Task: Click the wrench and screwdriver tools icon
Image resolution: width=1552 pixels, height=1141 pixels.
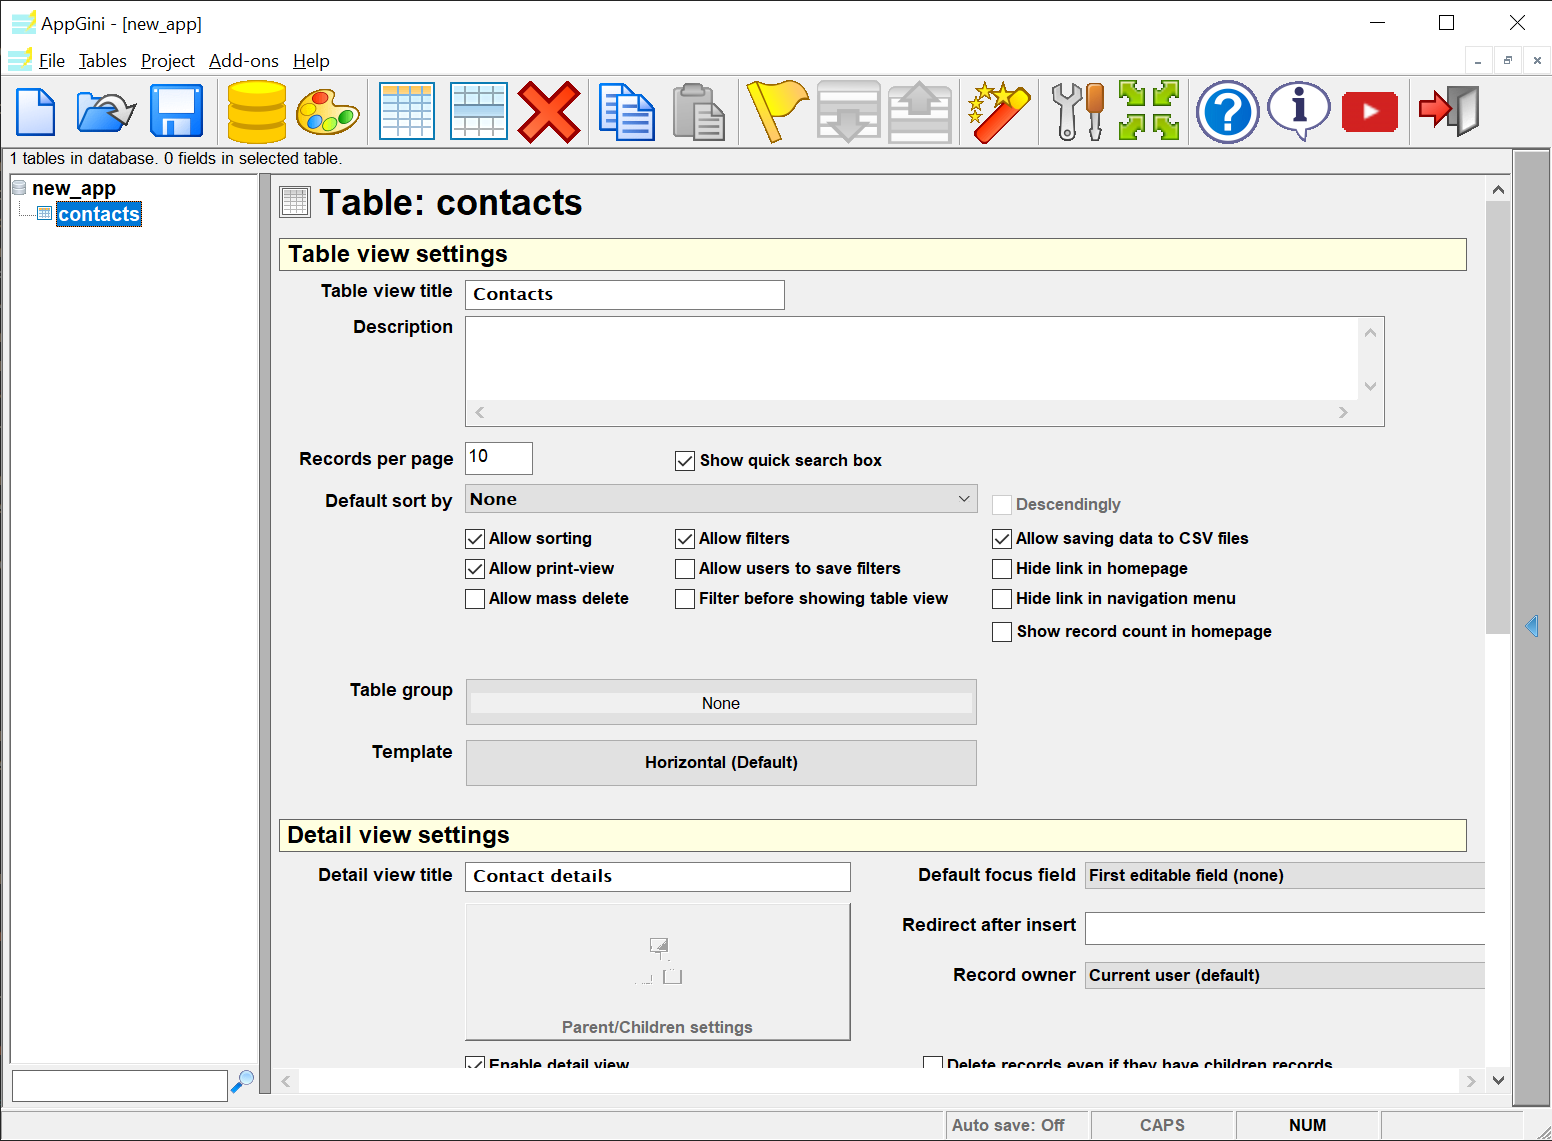Action: click(x=1077, y=111)
